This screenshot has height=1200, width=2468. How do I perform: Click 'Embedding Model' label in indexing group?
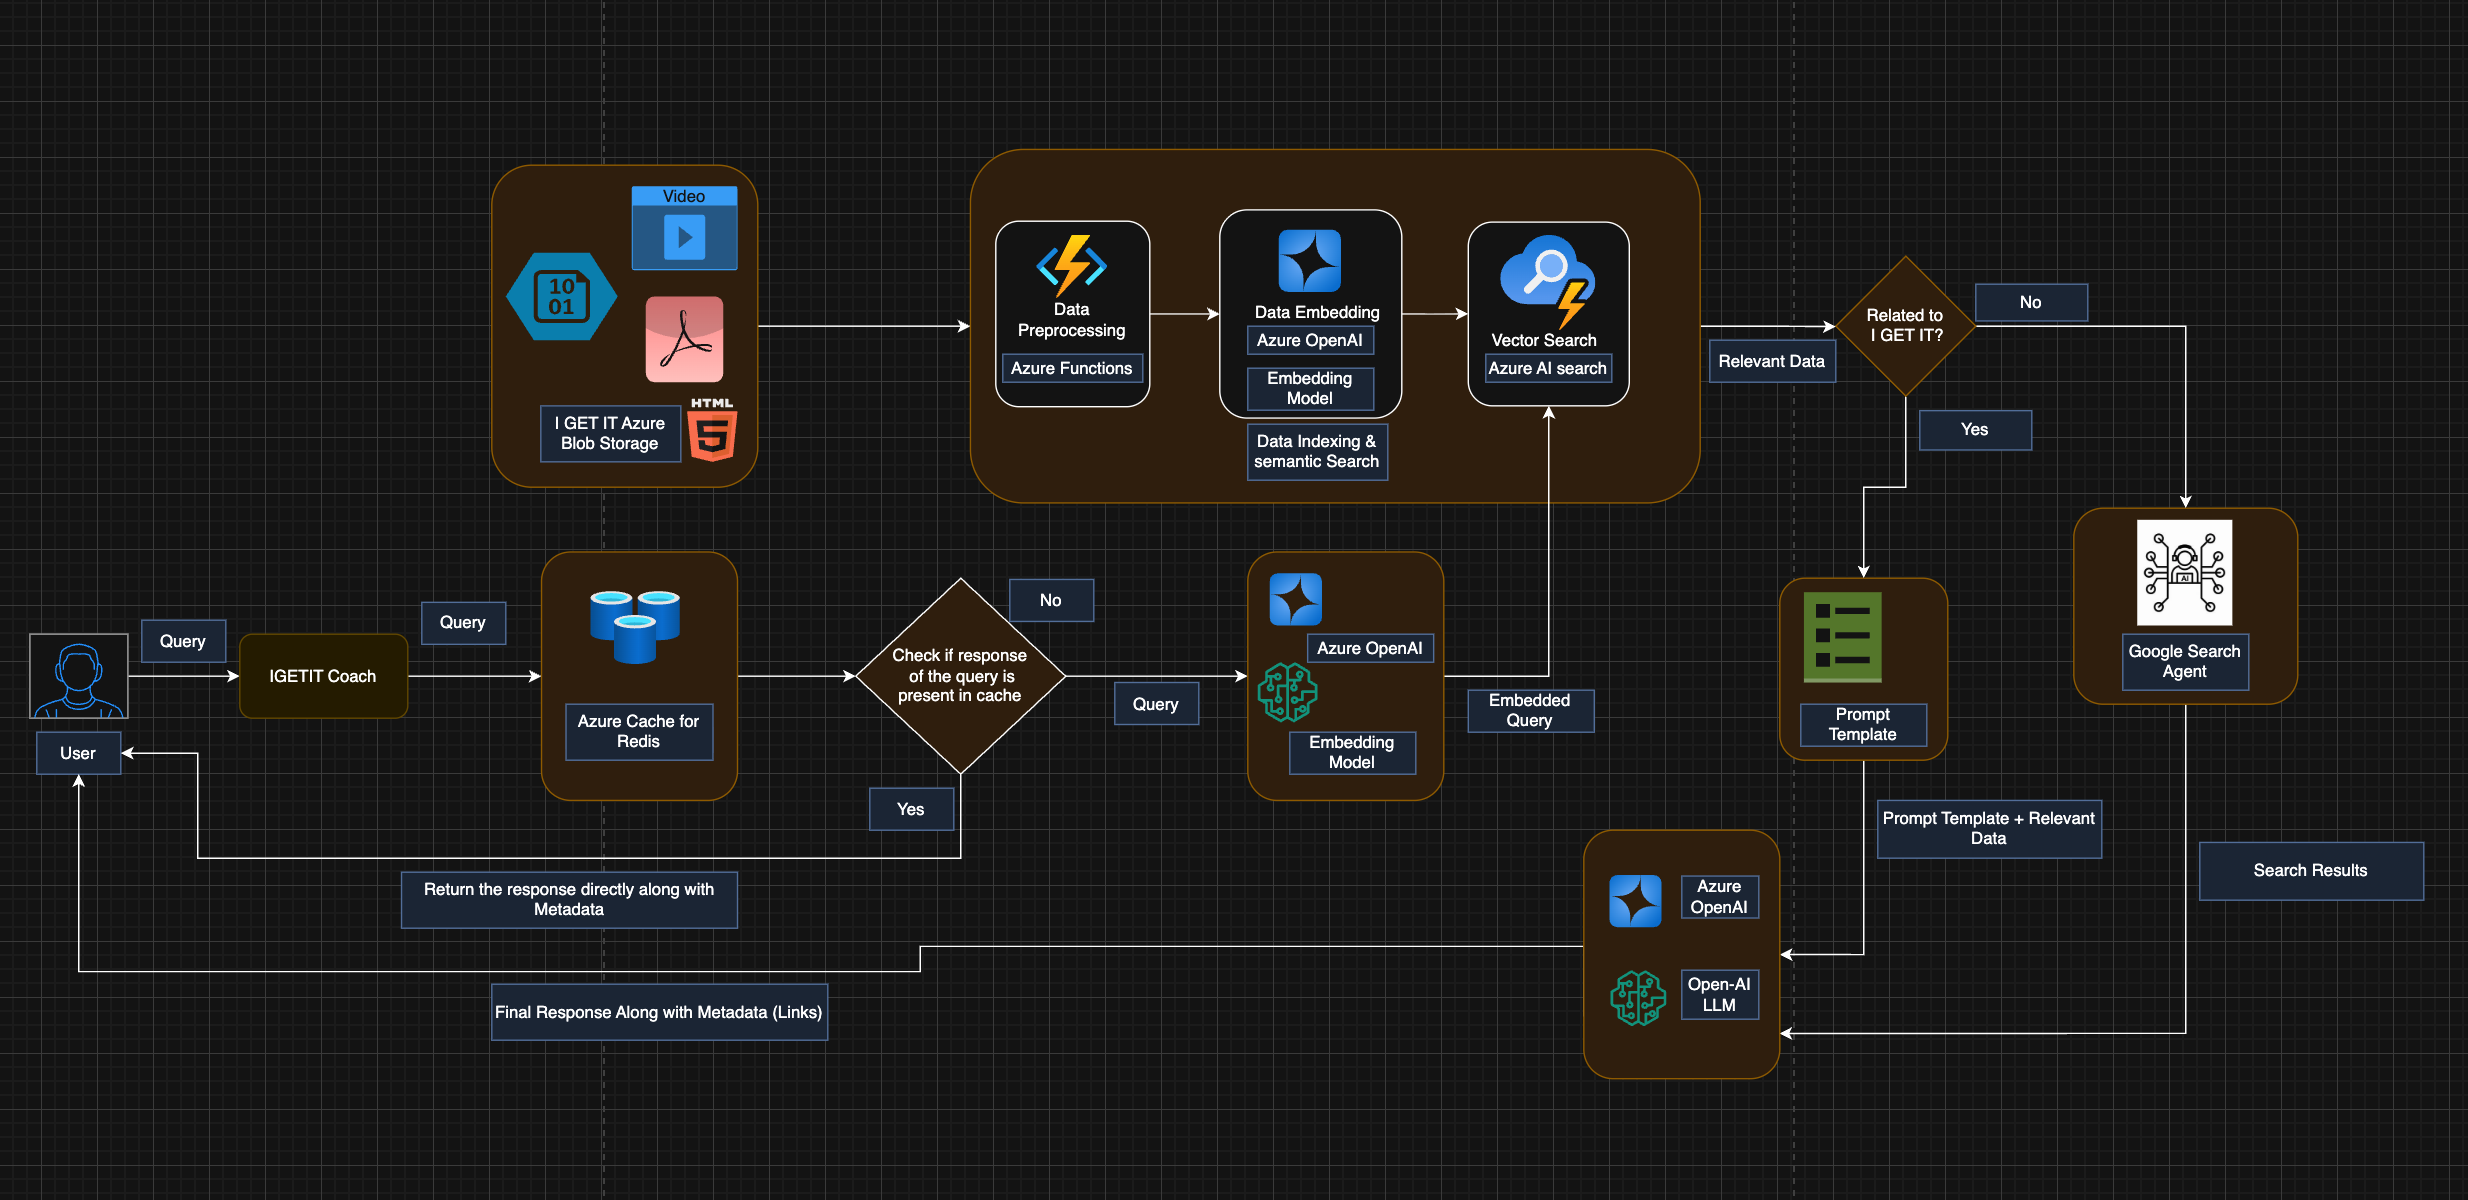[x=1310, y=388]
